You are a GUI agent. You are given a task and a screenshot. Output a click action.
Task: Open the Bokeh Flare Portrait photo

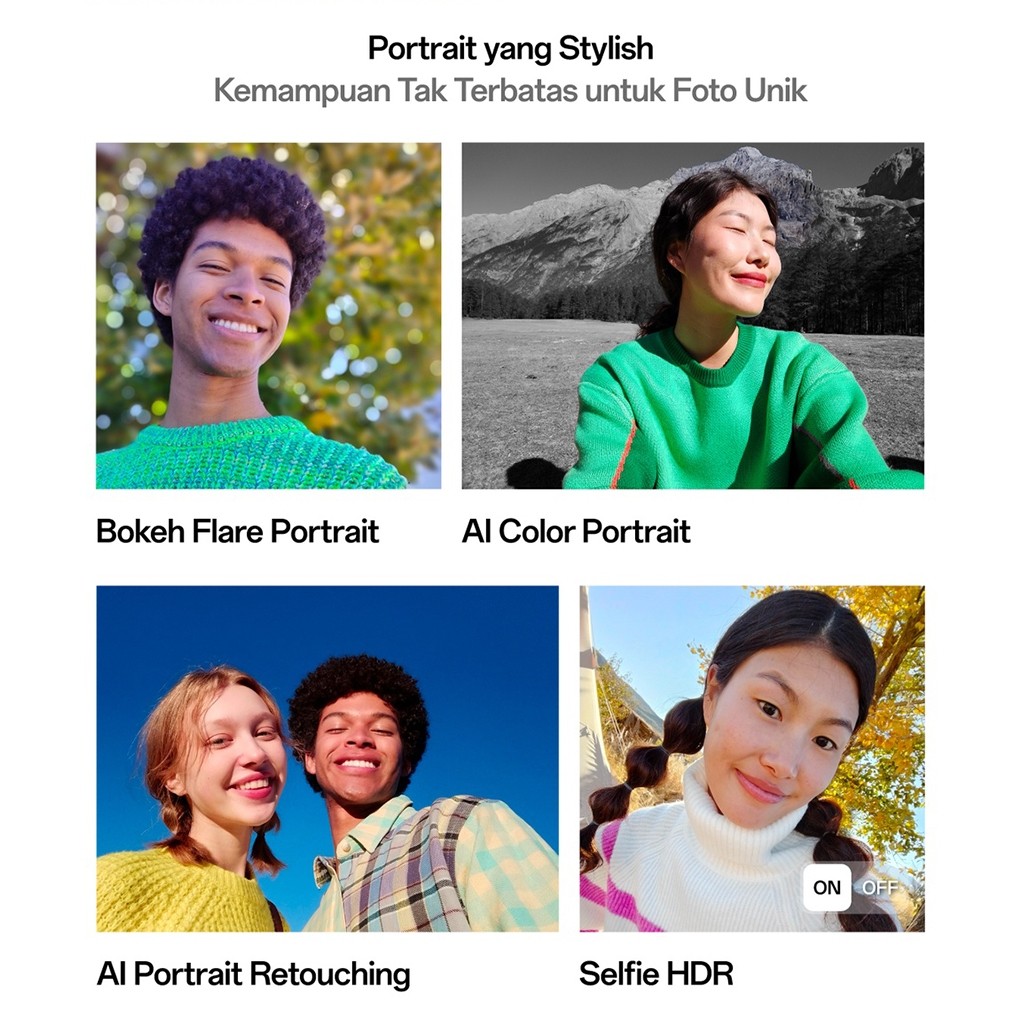pos(268,315)
